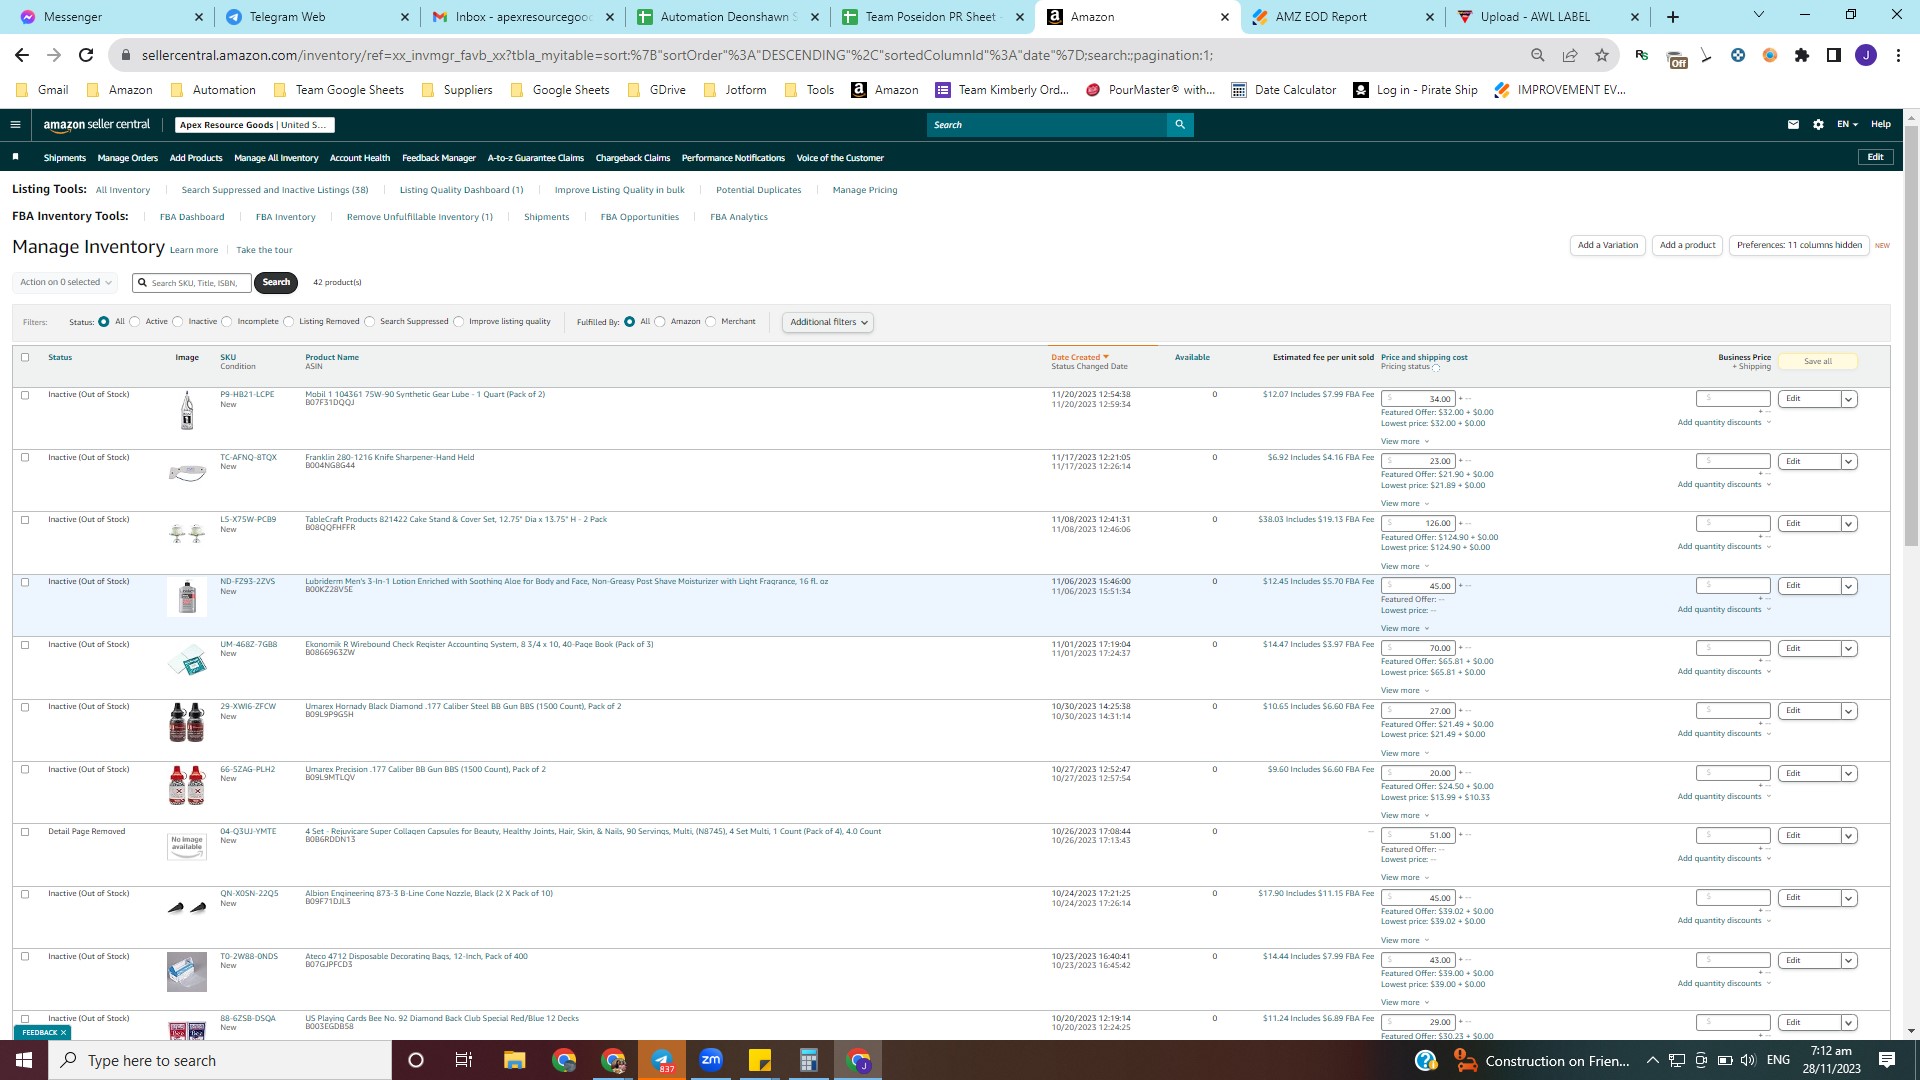Open Sticky Notes from the taskbar
The height and width of the screenshot is (1080, 1920).
(760, 1060)
